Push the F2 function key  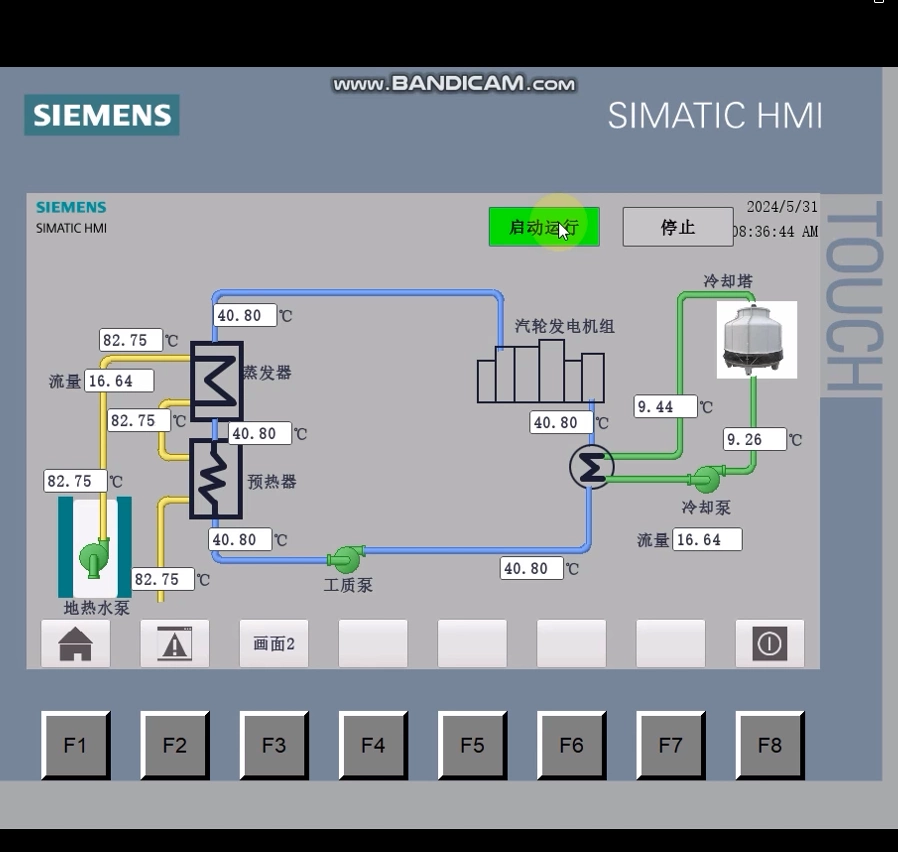tap(175, 746)
